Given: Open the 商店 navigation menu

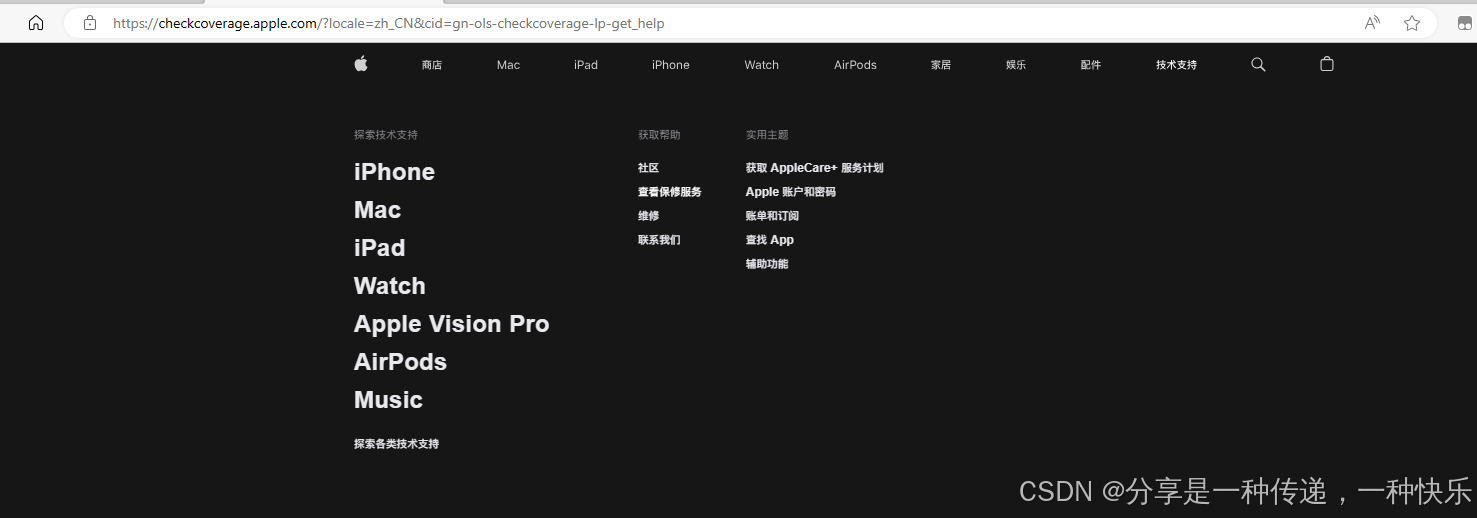Looking at the screenshot, I should [432, 65].
